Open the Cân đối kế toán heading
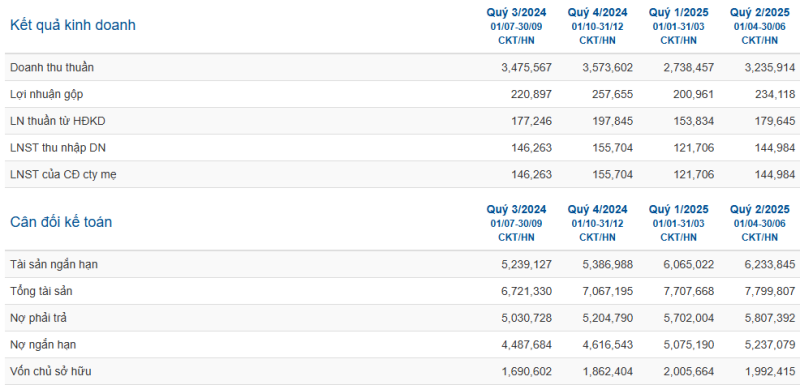The width and height of the screenshot is (800, 385). click(61, 222)
